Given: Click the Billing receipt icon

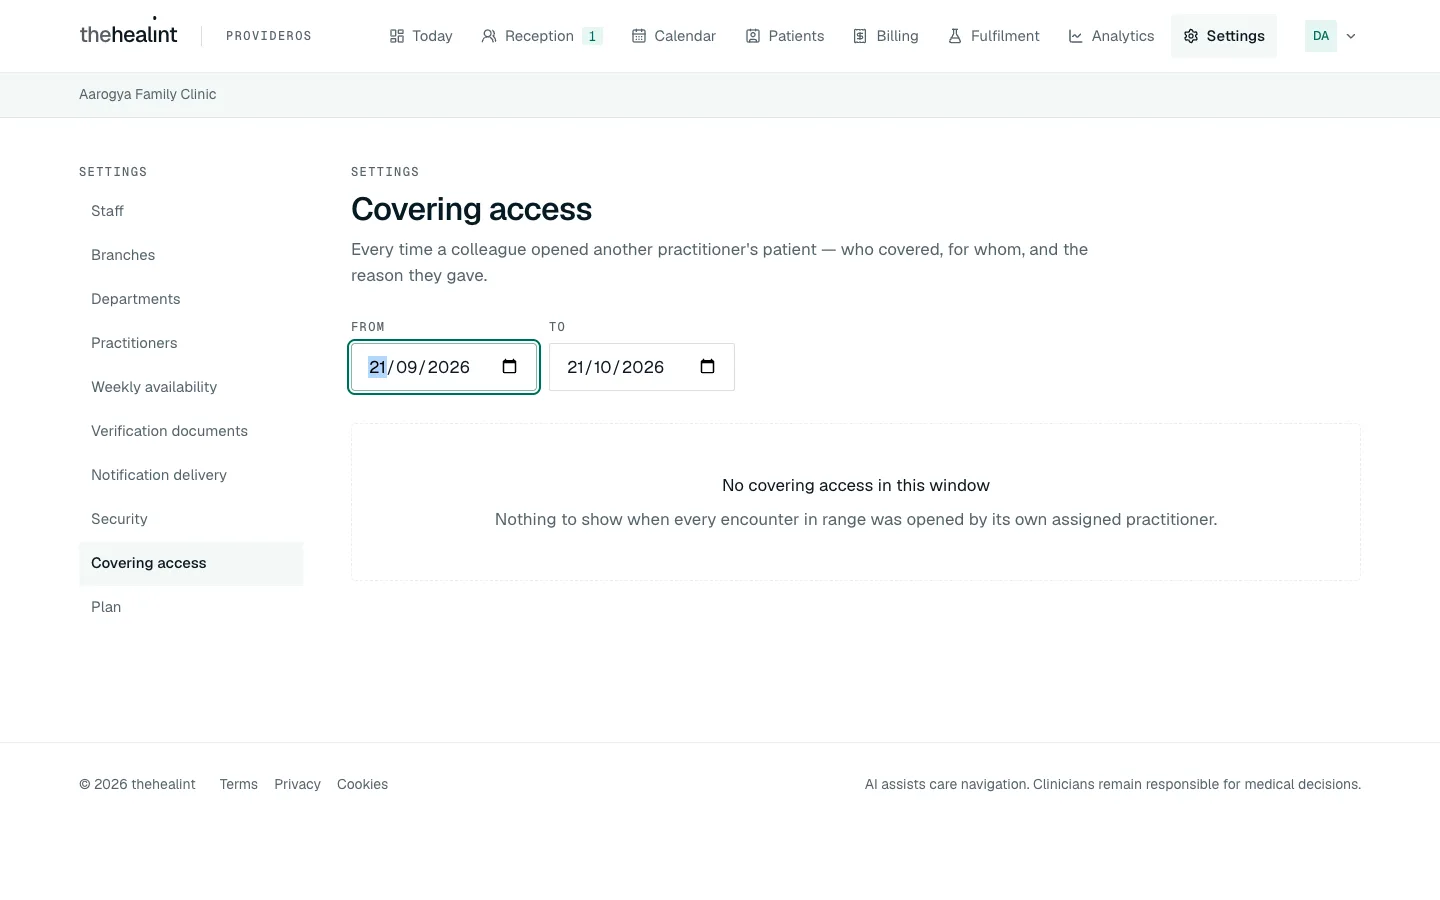Looking at the screenshot, I should point(860,36).
